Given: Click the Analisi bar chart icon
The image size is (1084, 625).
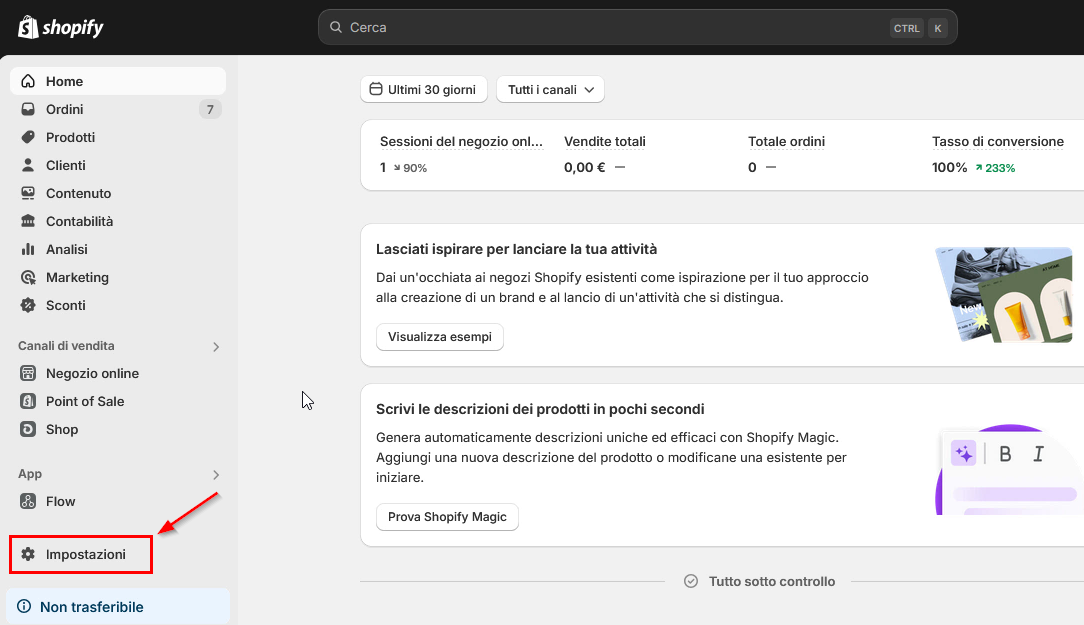Looking at the screenshot, I should click(x=28, y=249).
